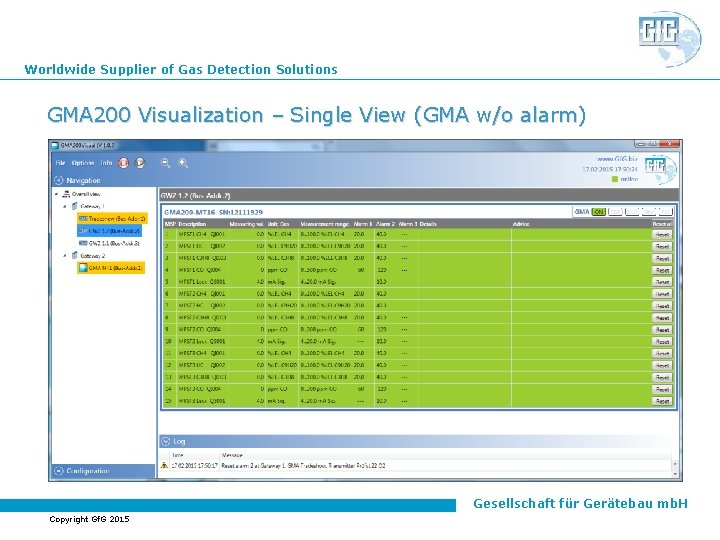The image size is (720, 540).
Task: Open the Info menu
Action: coord(106,163)
